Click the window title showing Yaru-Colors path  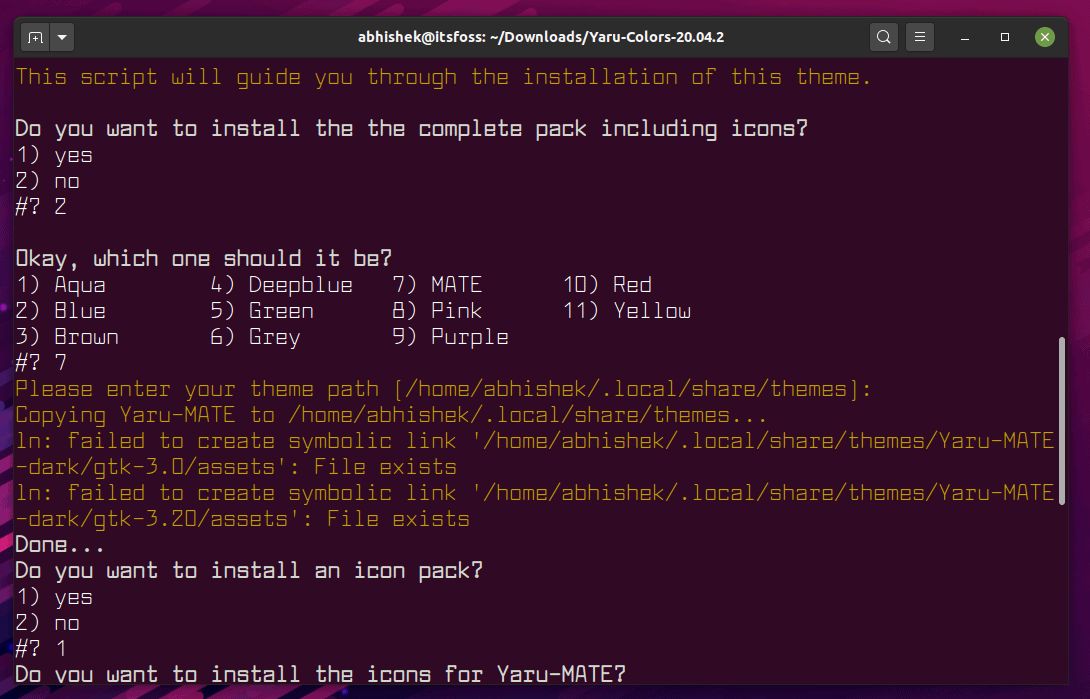click(x=545, y=36)
